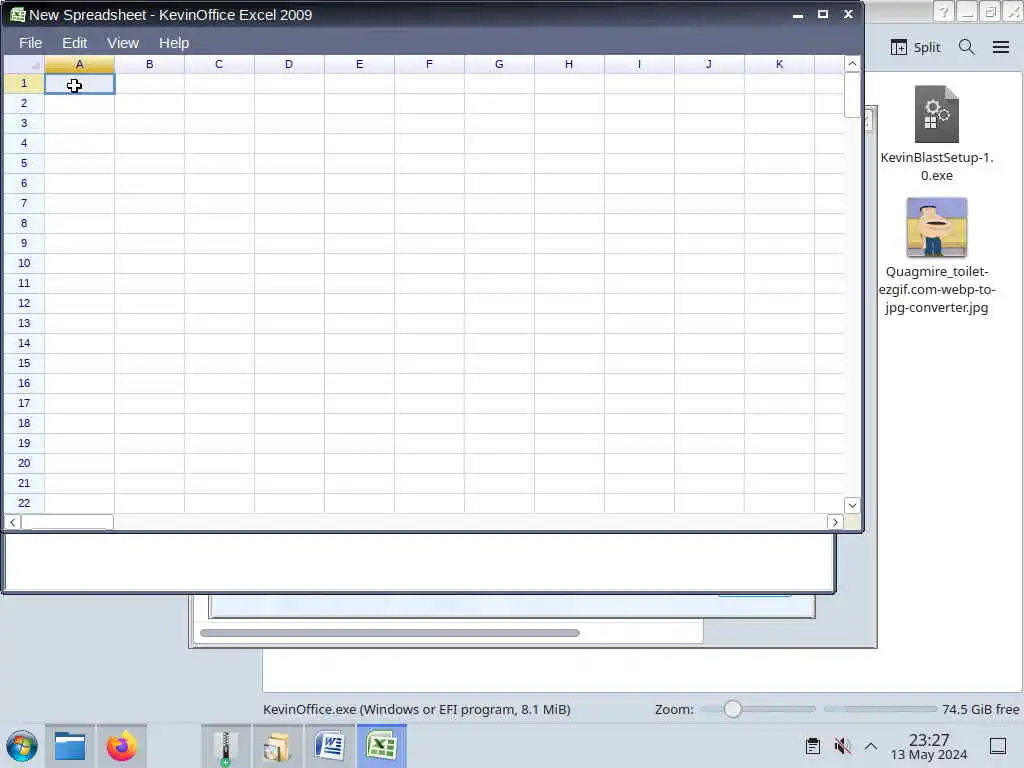Click the installer package taskbar icon
Image resolution: width=1024 pixels, height=768 pixels.
click(278, 746)
